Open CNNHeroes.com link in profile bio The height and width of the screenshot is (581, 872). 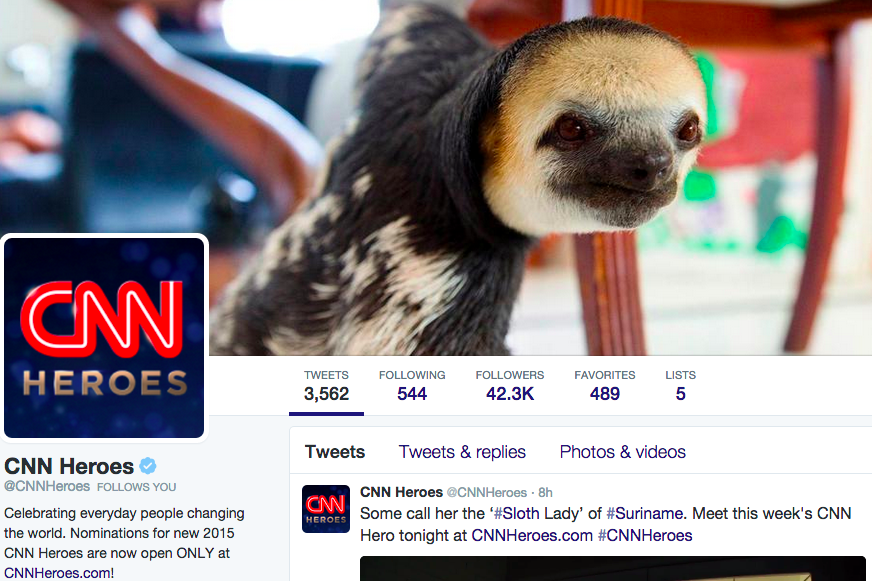point(57,573)
